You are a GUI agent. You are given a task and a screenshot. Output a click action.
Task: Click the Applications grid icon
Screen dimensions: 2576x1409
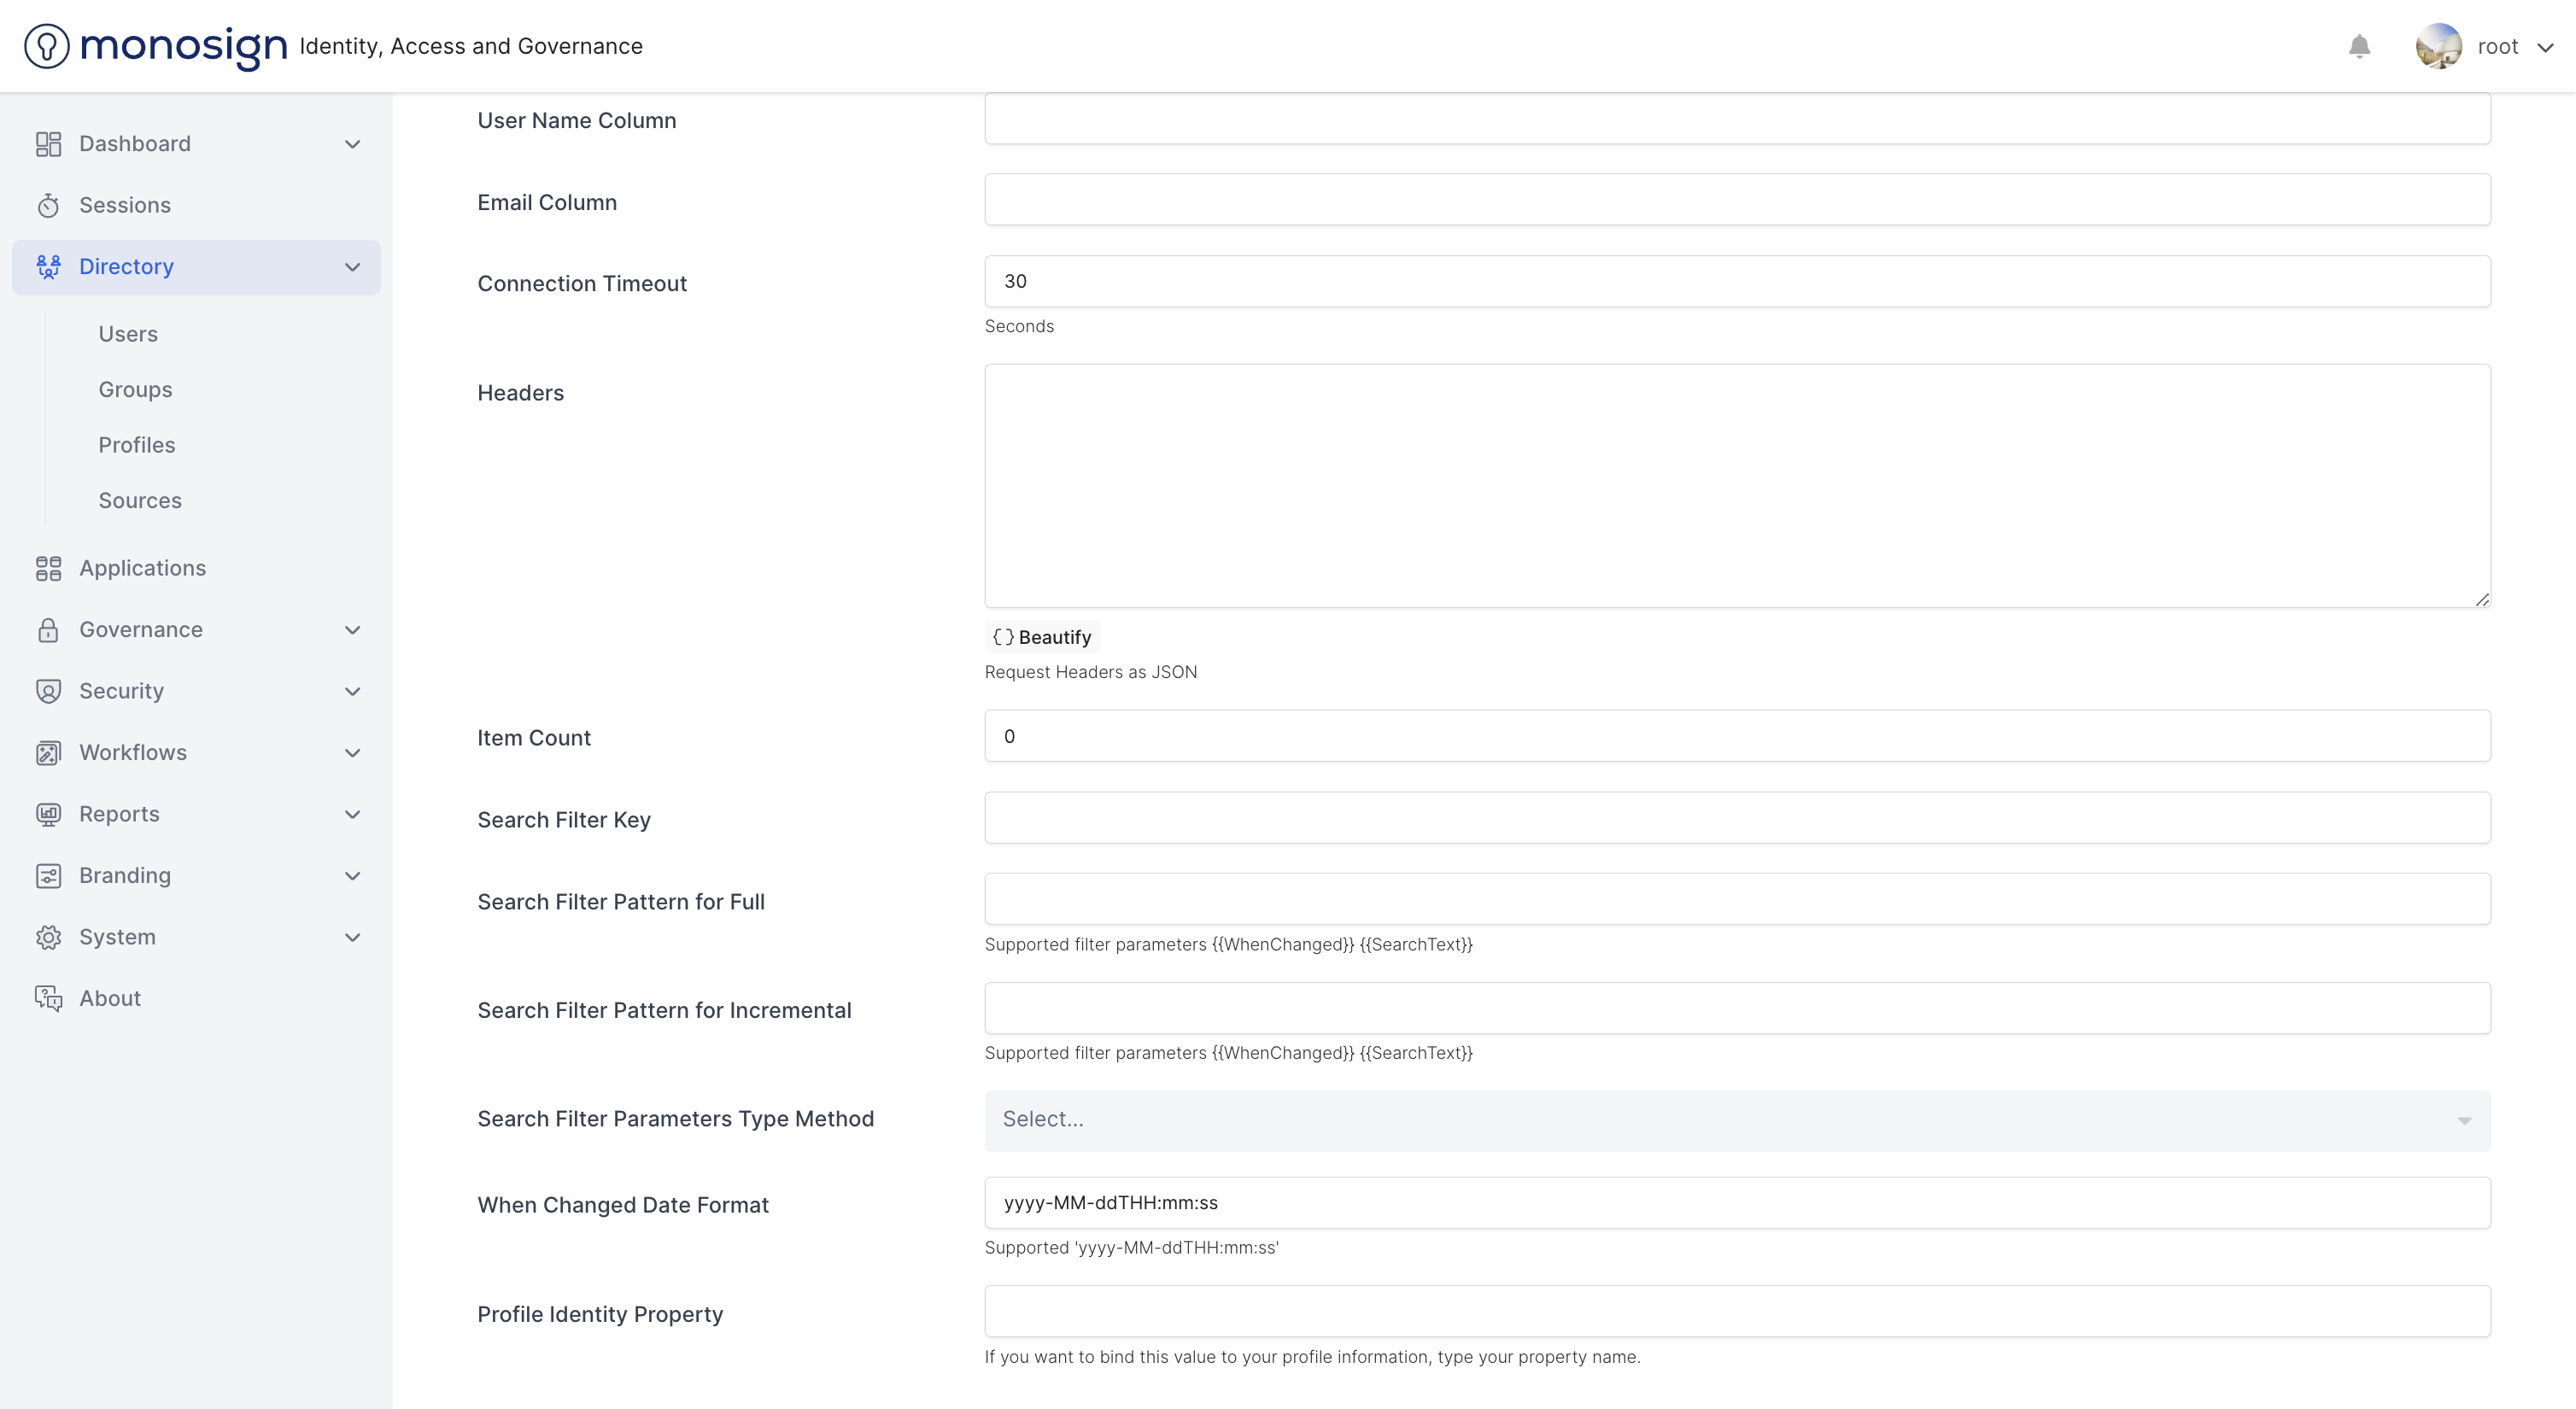point(48,568)
